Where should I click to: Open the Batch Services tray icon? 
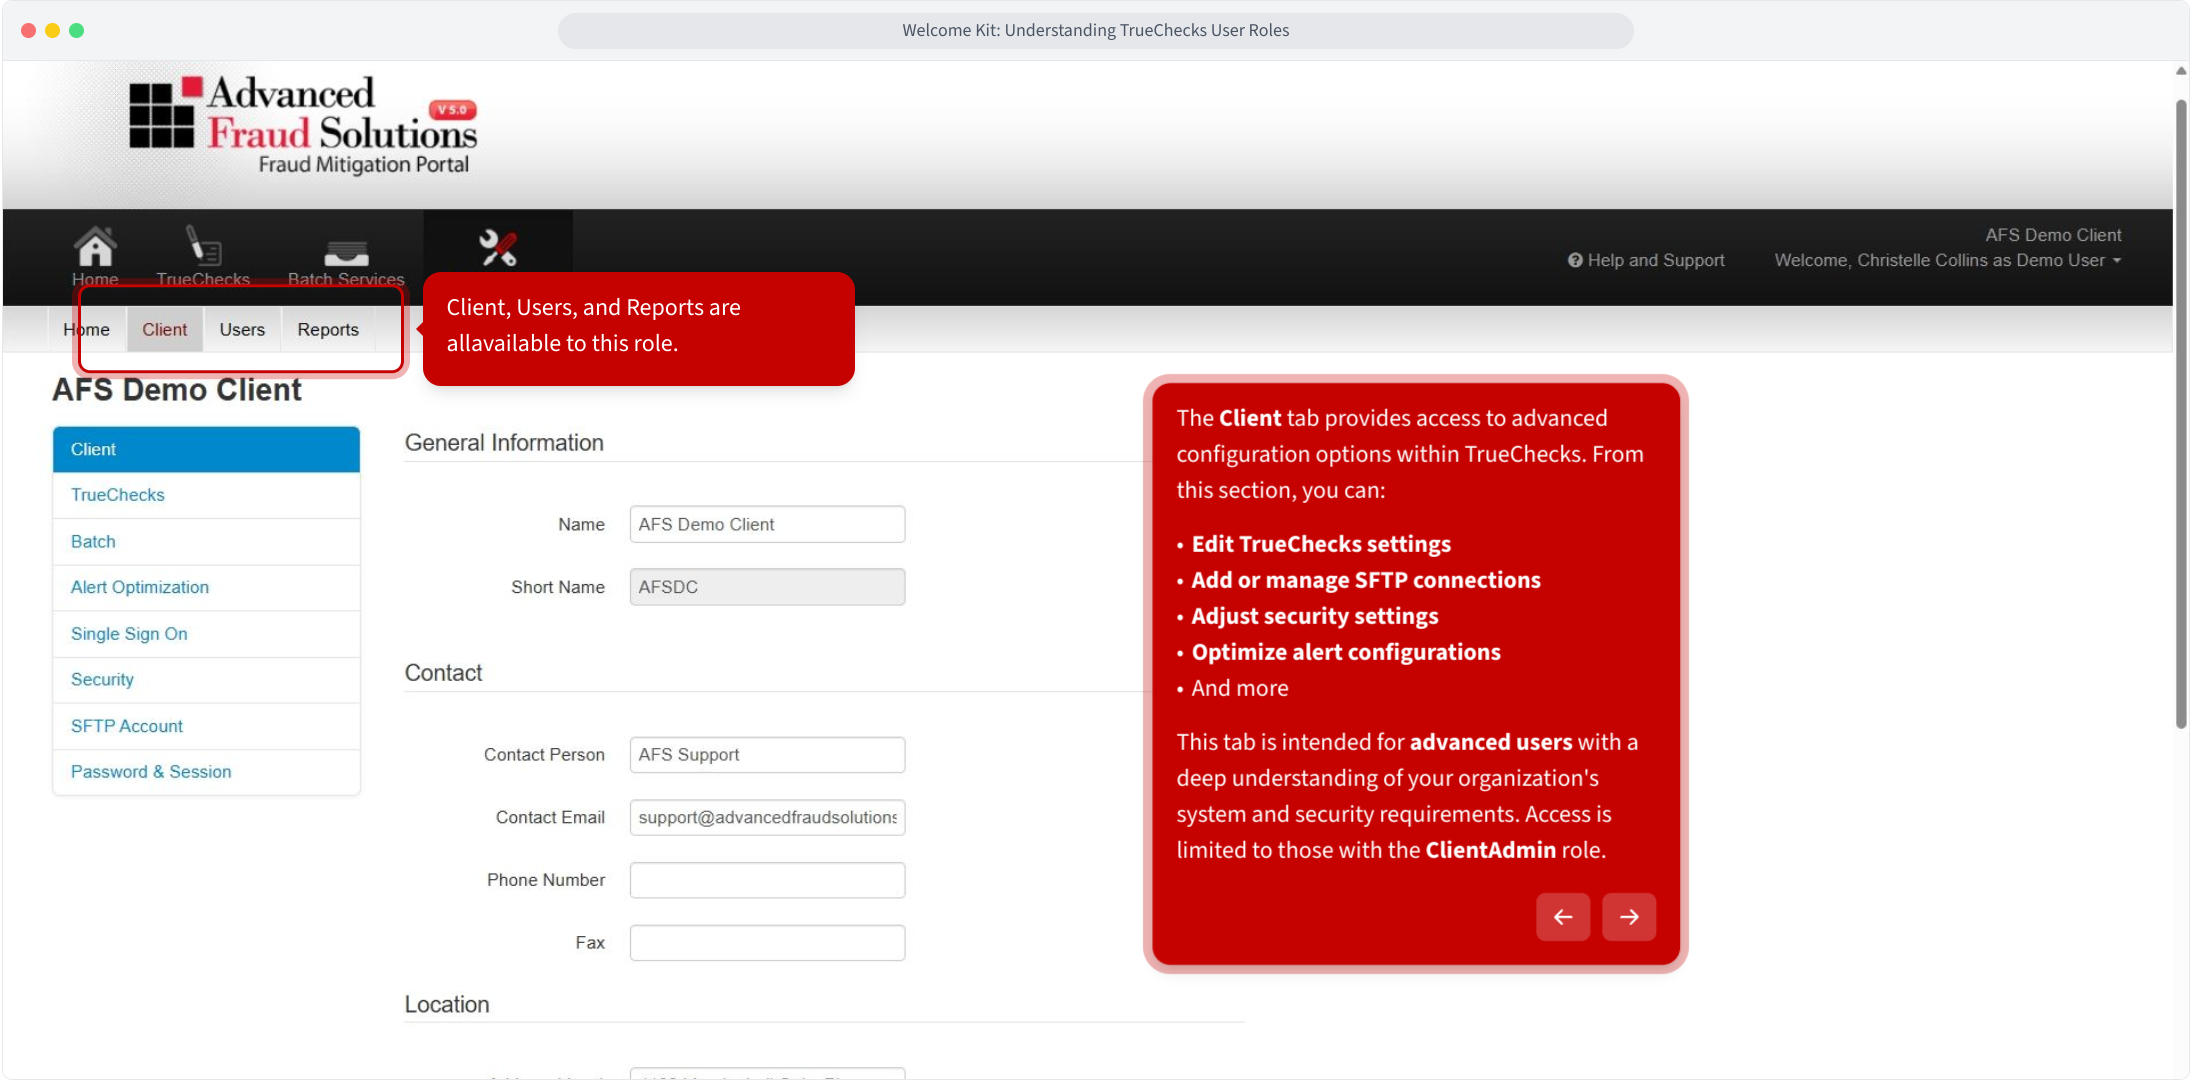click(346, 253)
